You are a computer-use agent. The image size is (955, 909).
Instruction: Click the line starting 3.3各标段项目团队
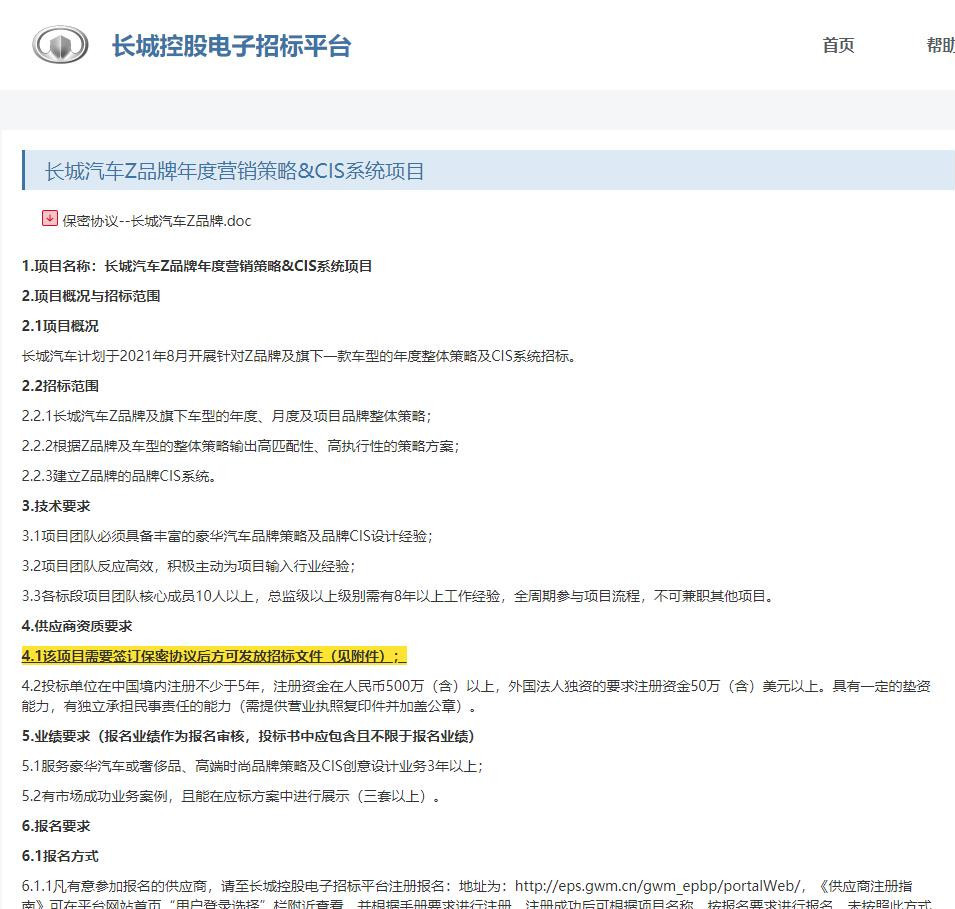point(398,596)
